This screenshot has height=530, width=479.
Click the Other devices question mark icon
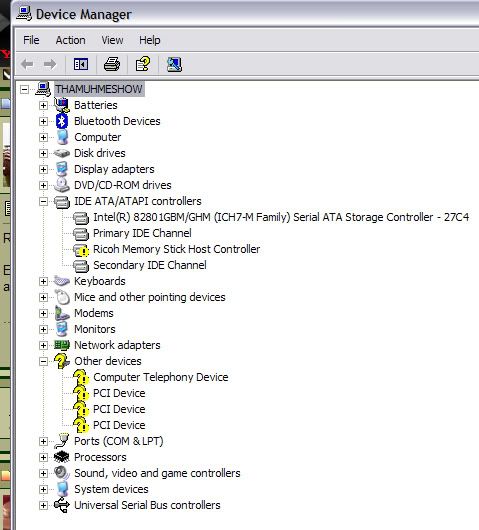(x=62, y=361)
